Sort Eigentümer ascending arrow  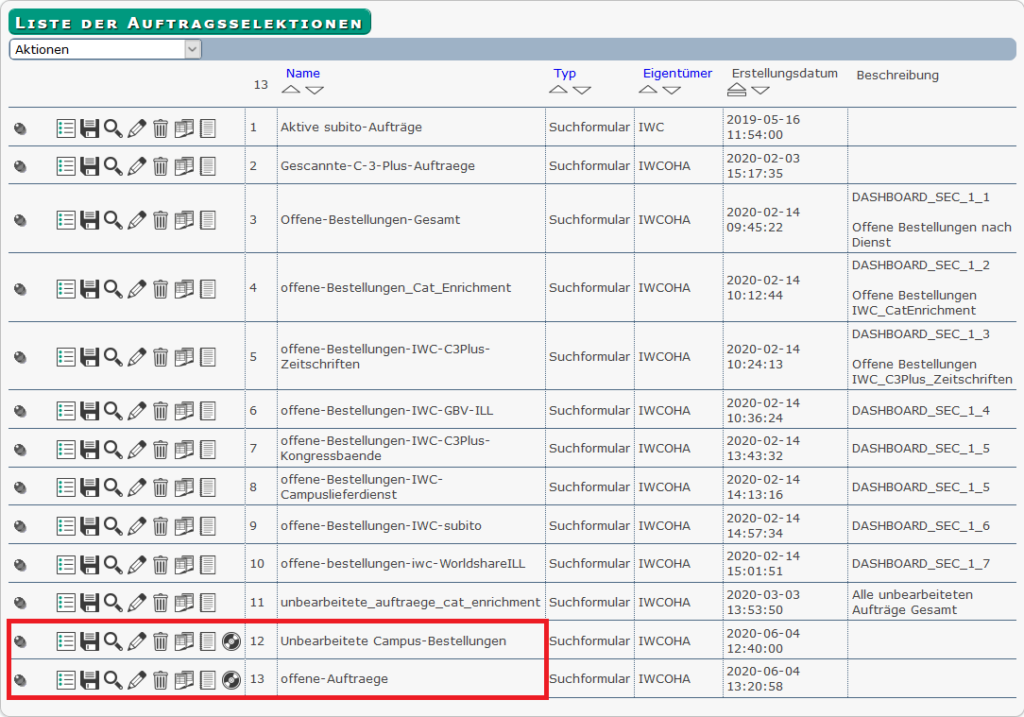coord(648,89)
